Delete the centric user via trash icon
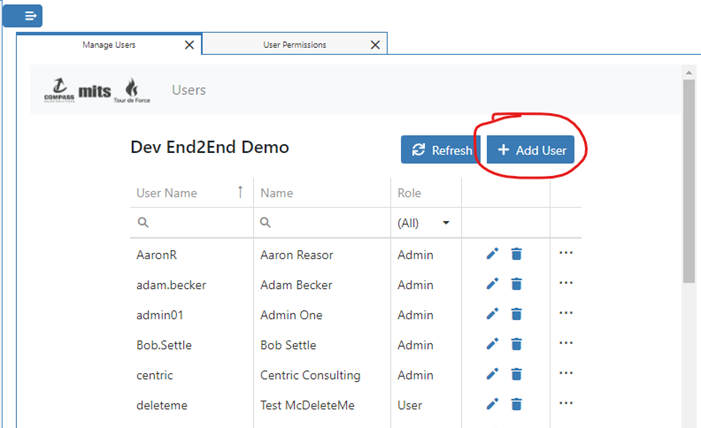 pyautogui.click(x=516, y=374)
